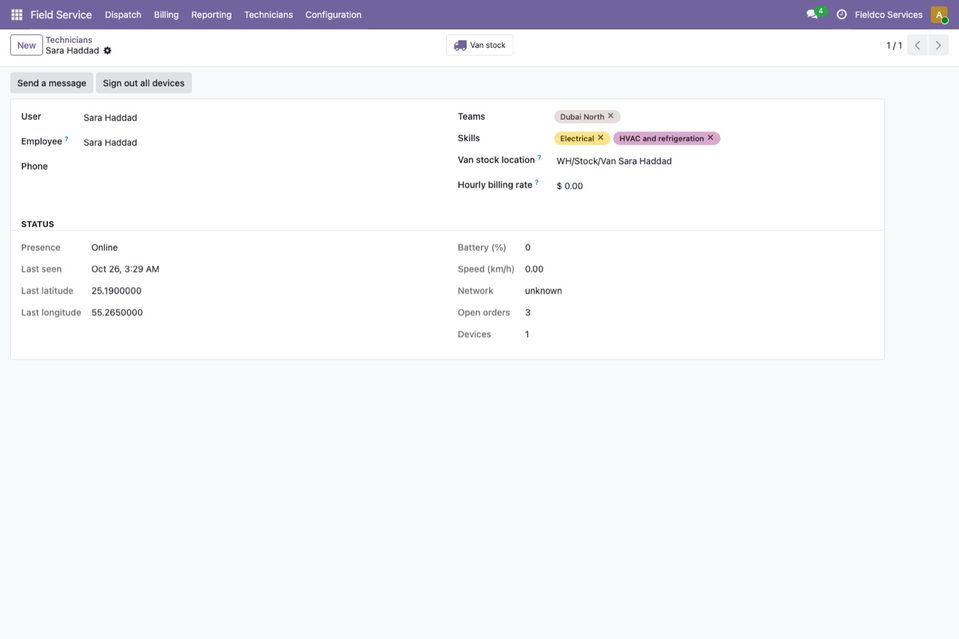Show help tooltip for Hourly billing rate
This screenshot has height=639, width=959.
pos(537,183)
